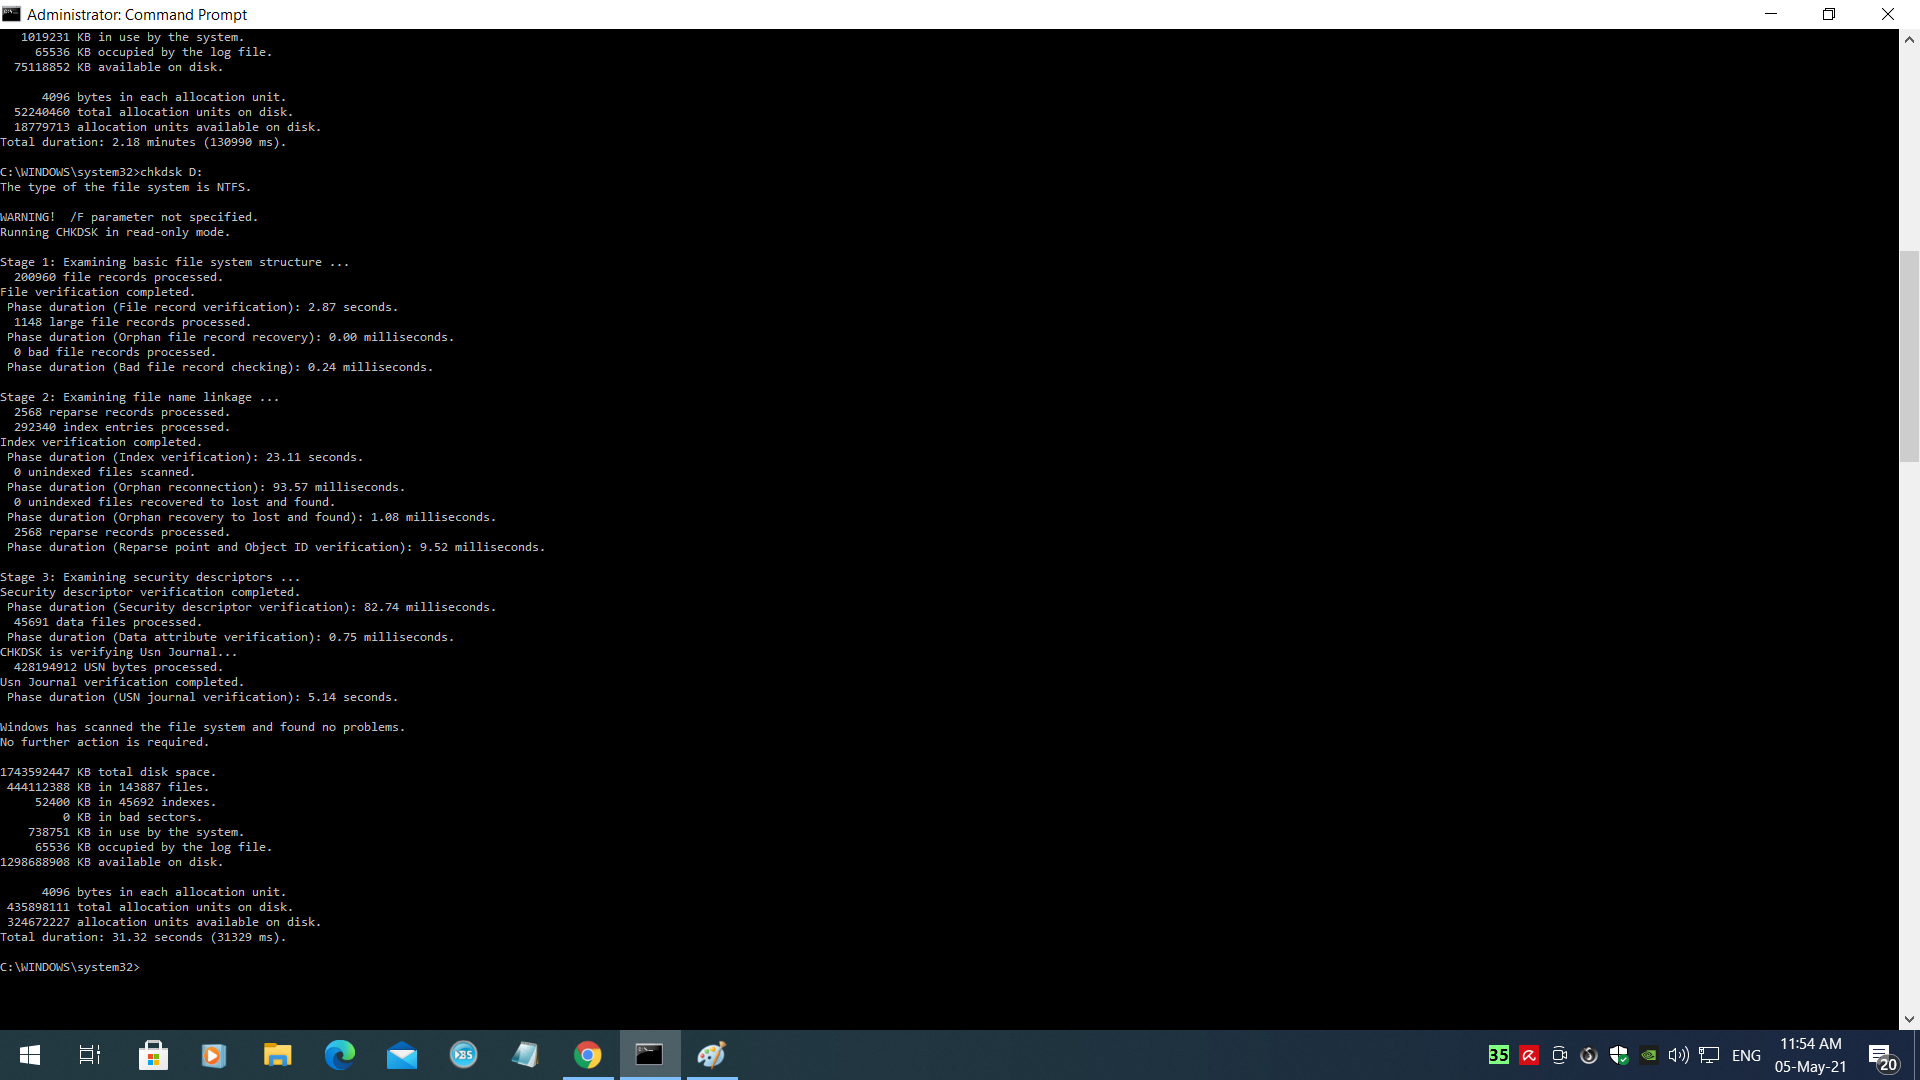Open the clock and calendar flyout
This screenshot has height=1080, width=1920.
[x=1810, y=1055]
